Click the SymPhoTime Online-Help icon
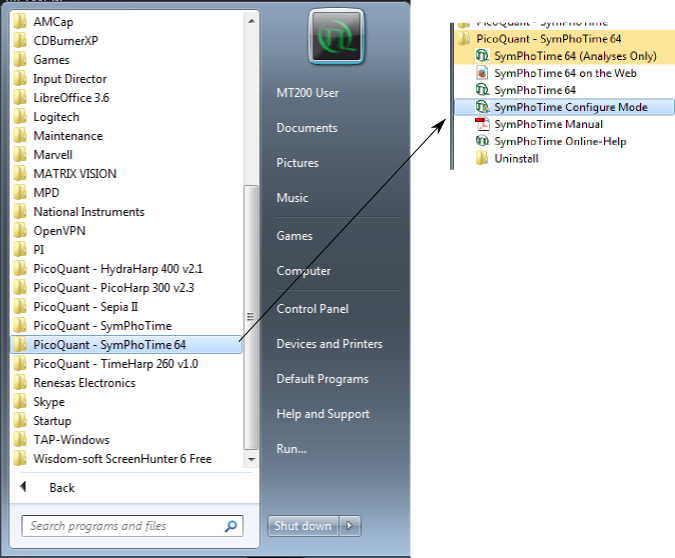The image size is (675, 558). pos(482,141)
